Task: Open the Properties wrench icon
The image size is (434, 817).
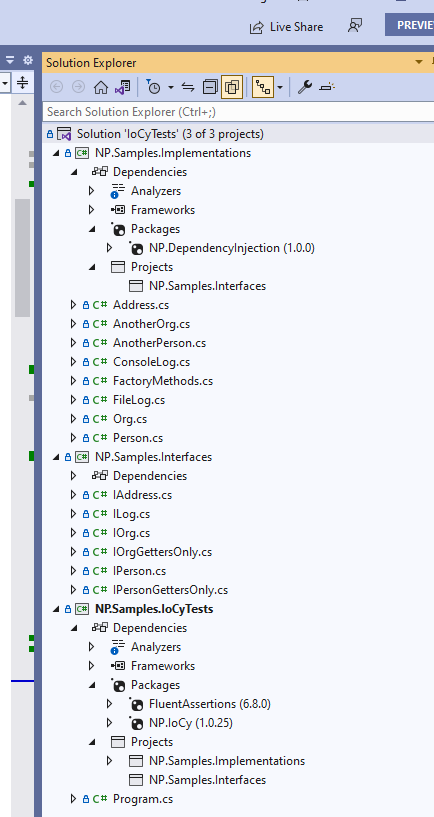Action: click(305, 87)
